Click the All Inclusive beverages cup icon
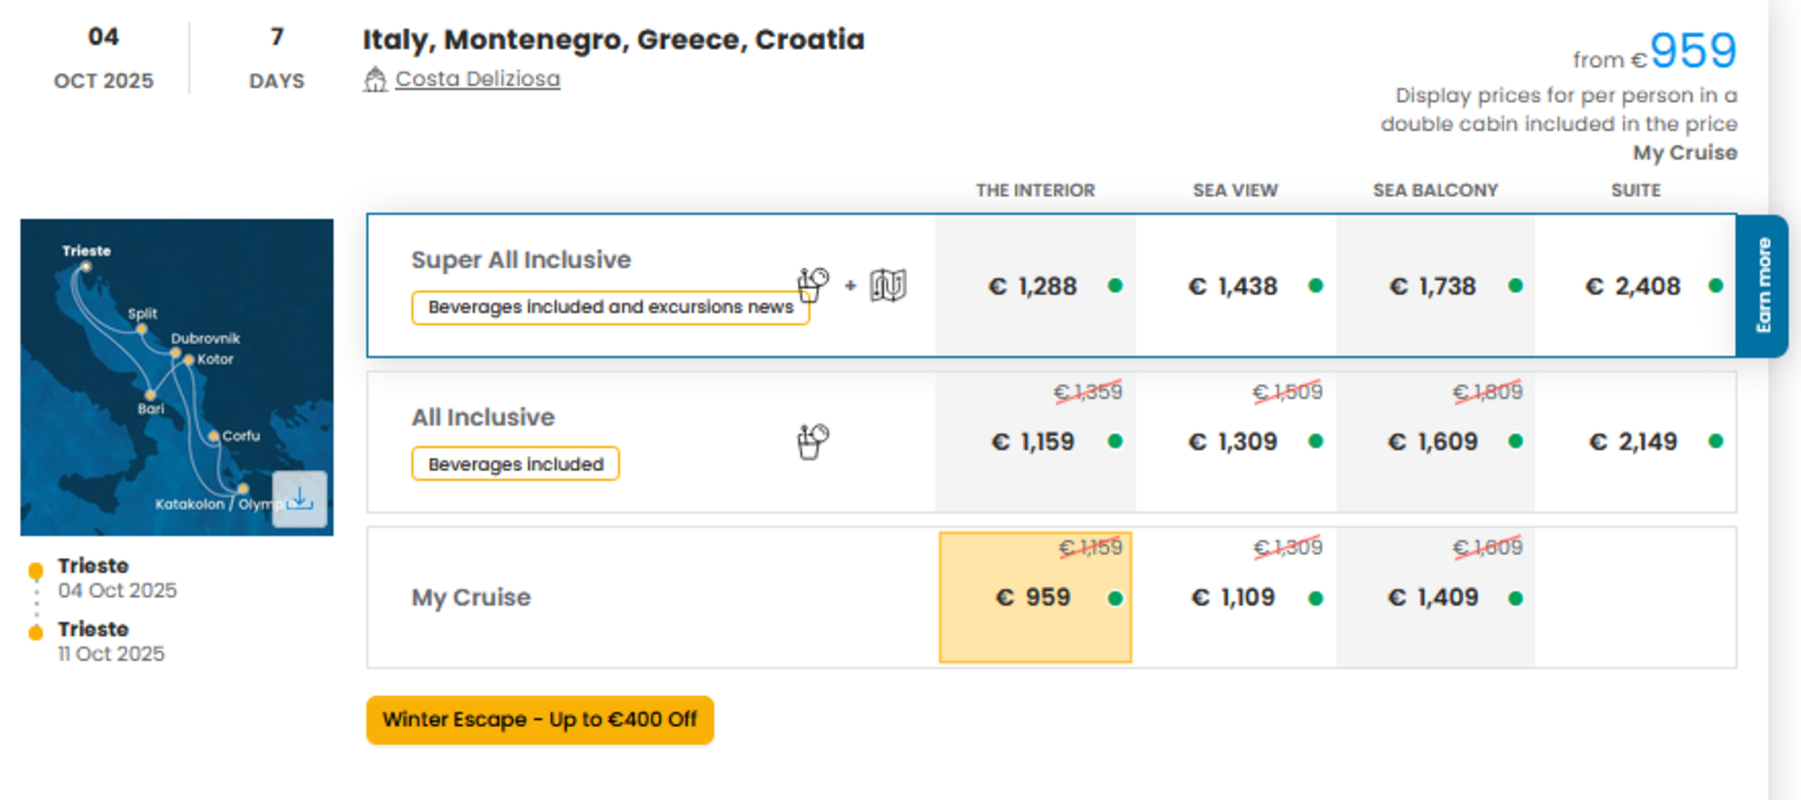Image resolution: width=1801 pixels, height=800 pixels. pos(812,441)
